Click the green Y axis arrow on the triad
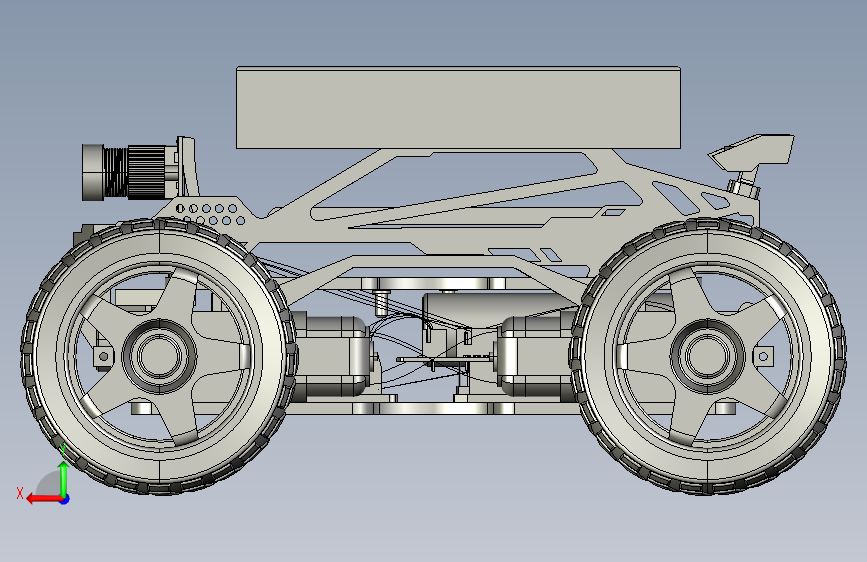Image resolution: width=867 pixels, height=562 pixels. (64, 479)
